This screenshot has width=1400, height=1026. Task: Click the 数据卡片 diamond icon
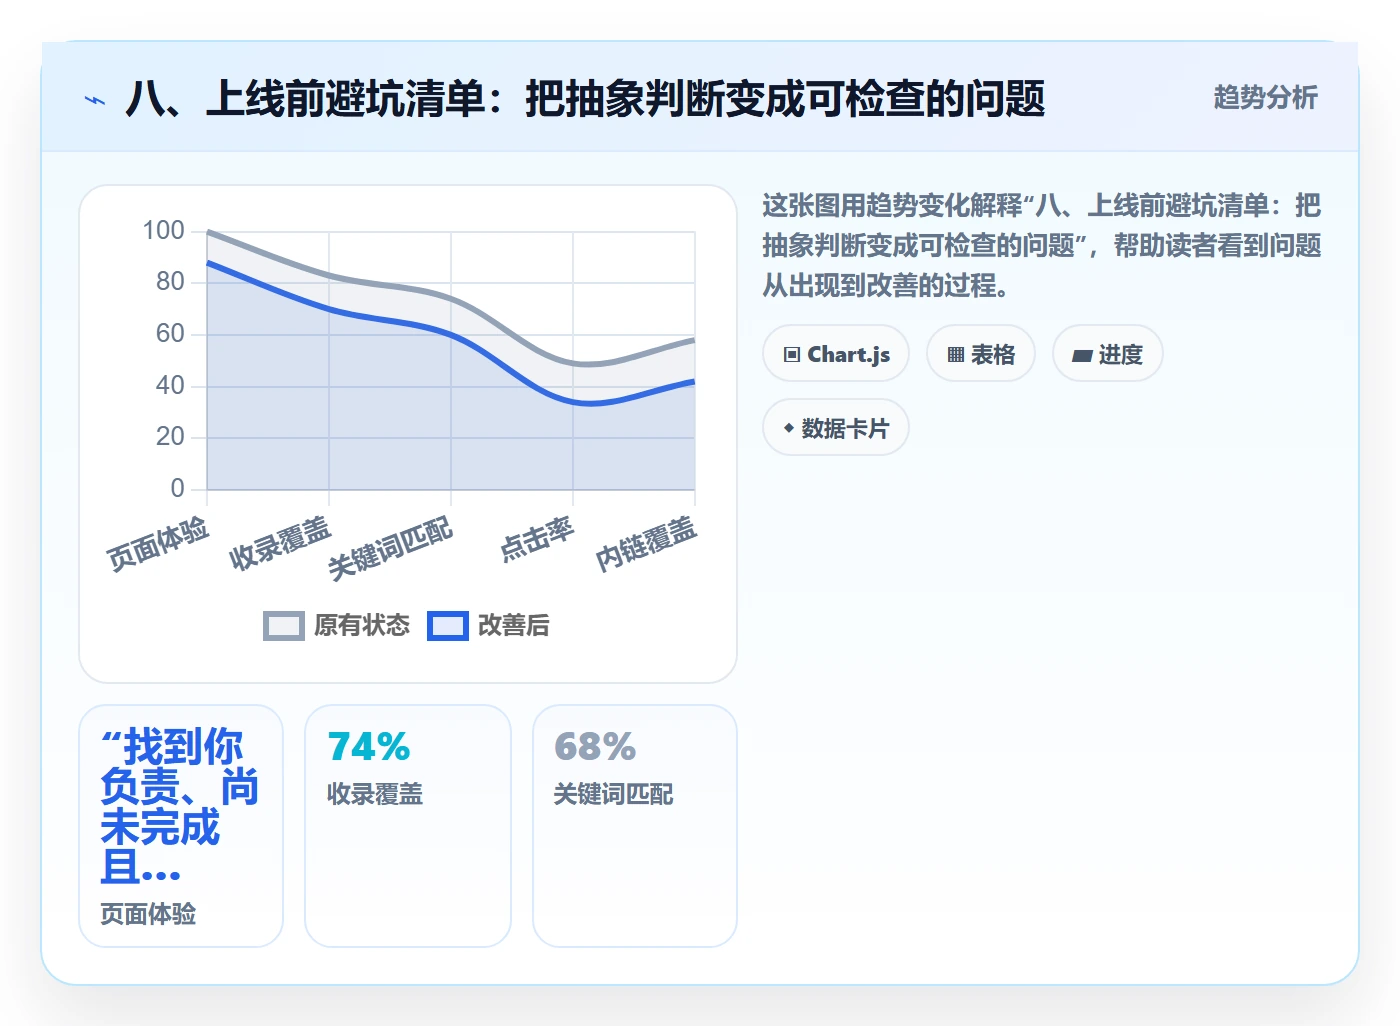click(x=789, y=428)
